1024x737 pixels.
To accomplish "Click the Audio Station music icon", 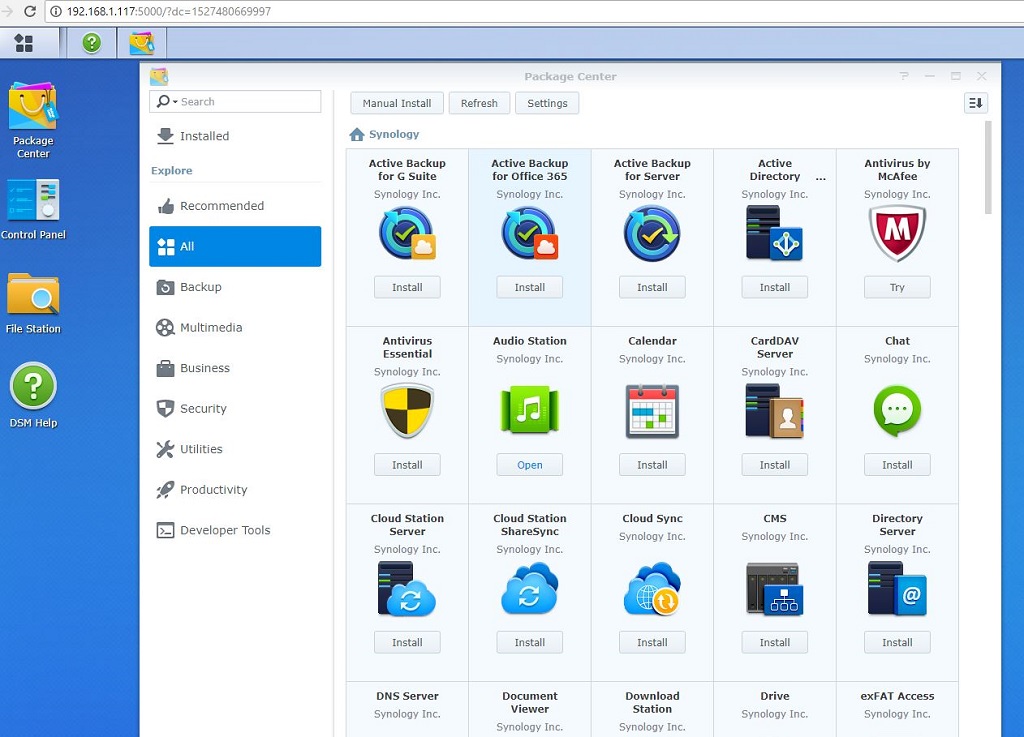I will click(530, 410).
